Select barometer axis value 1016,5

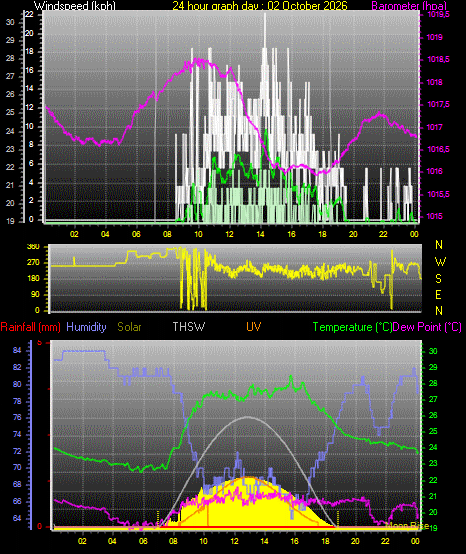[x=438, y=149]
